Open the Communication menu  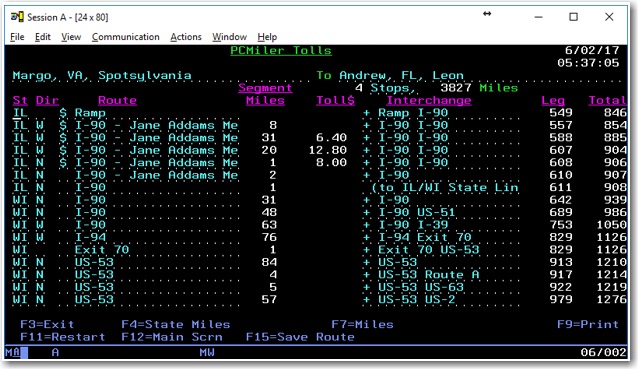pyautogui.click(x=126, y=37)
